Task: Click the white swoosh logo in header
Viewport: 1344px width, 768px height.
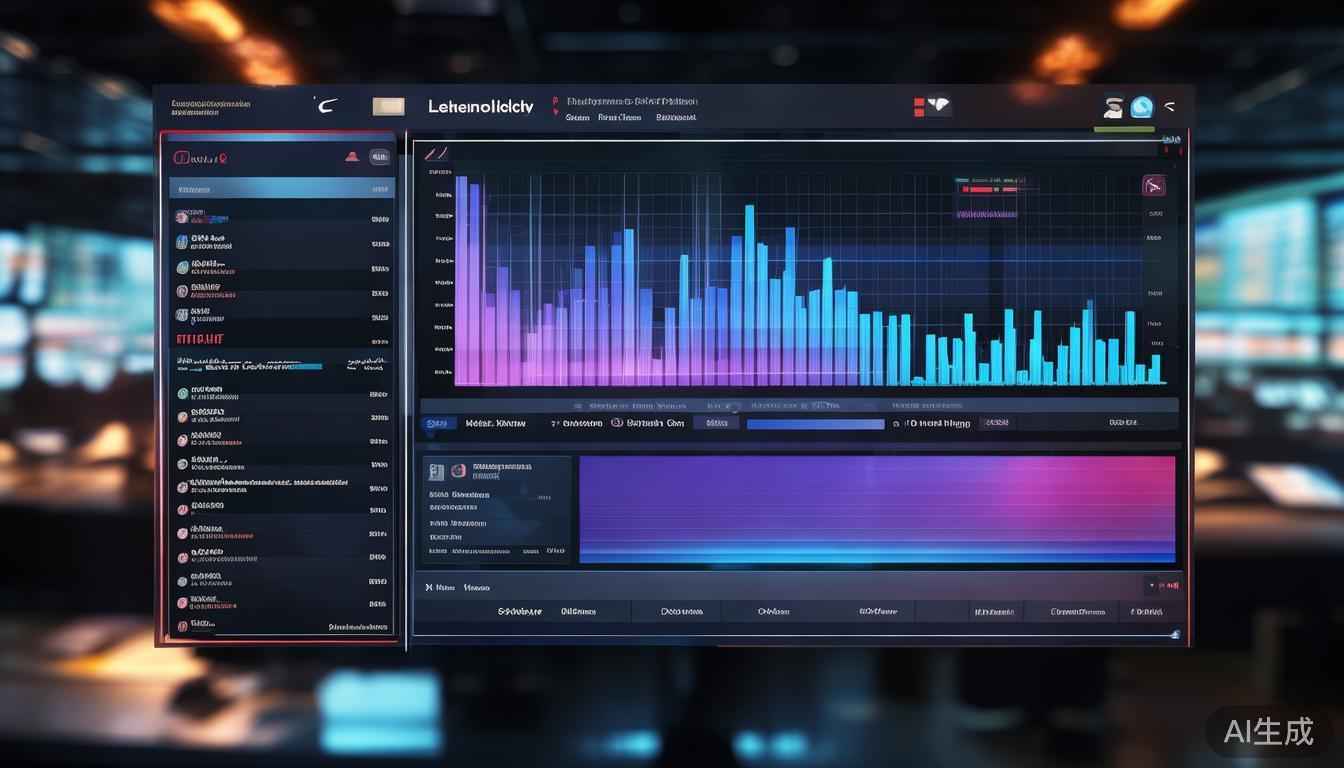Action: (x=326, y=105)
